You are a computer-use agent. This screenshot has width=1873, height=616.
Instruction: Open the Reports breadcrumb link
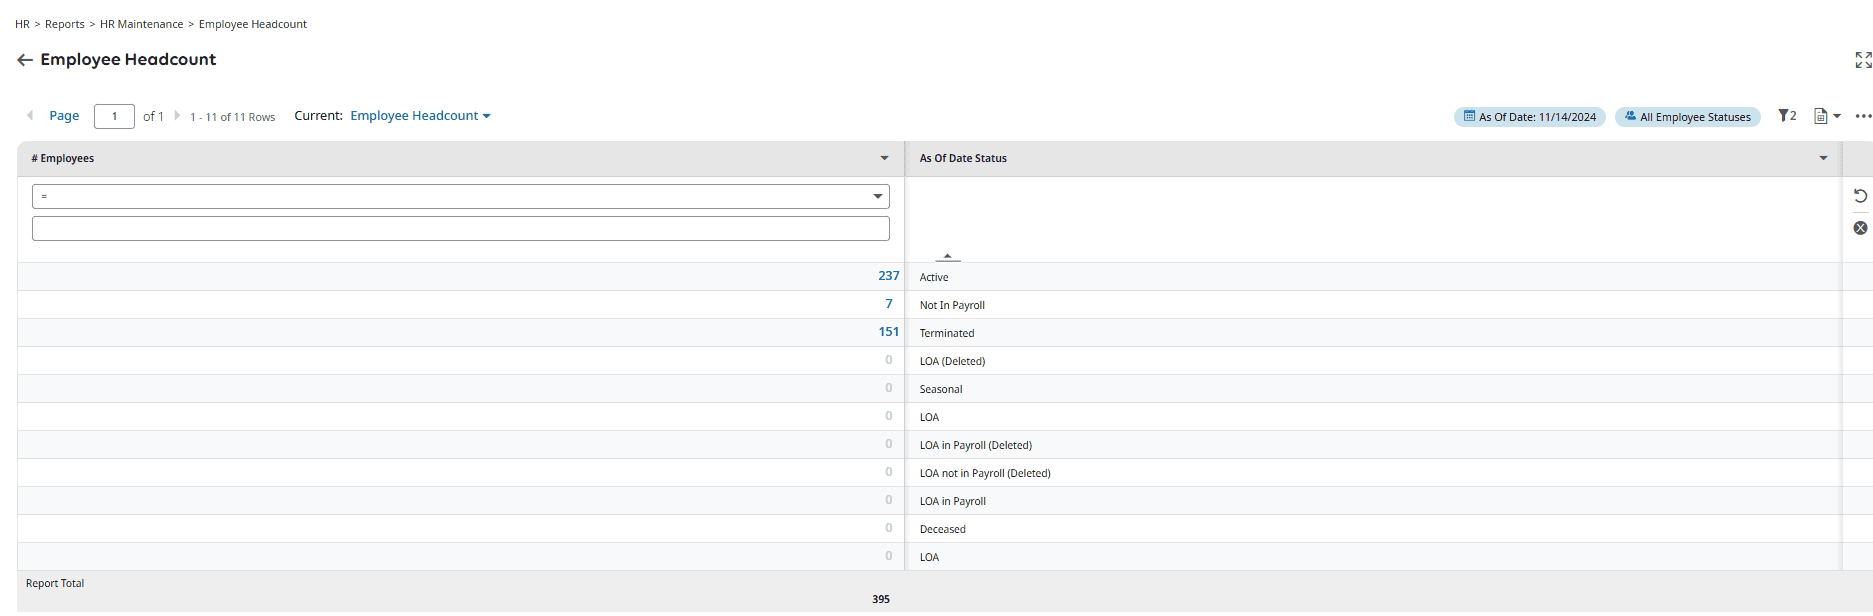tap(65, 24)
